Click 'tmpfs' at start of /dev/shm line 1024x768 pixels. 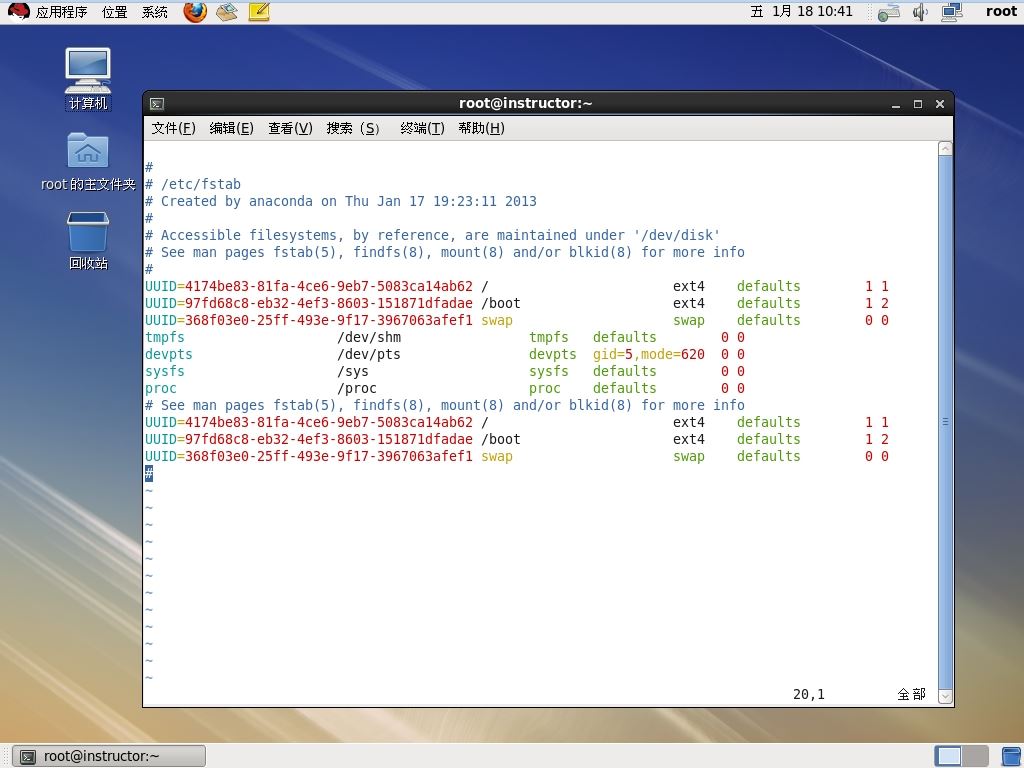(x=165, y=337)
